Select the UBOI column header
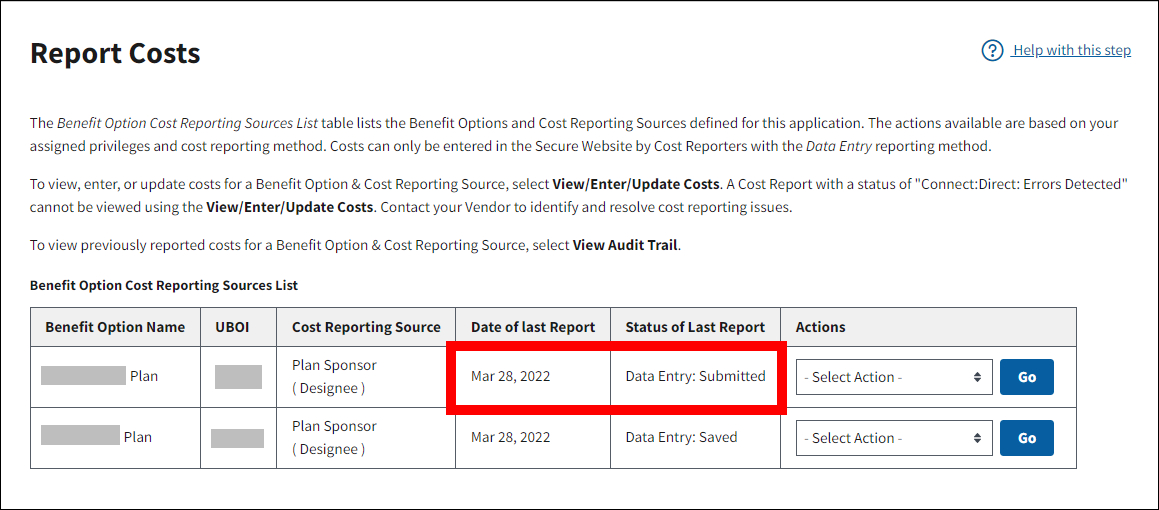 (238, 327)
